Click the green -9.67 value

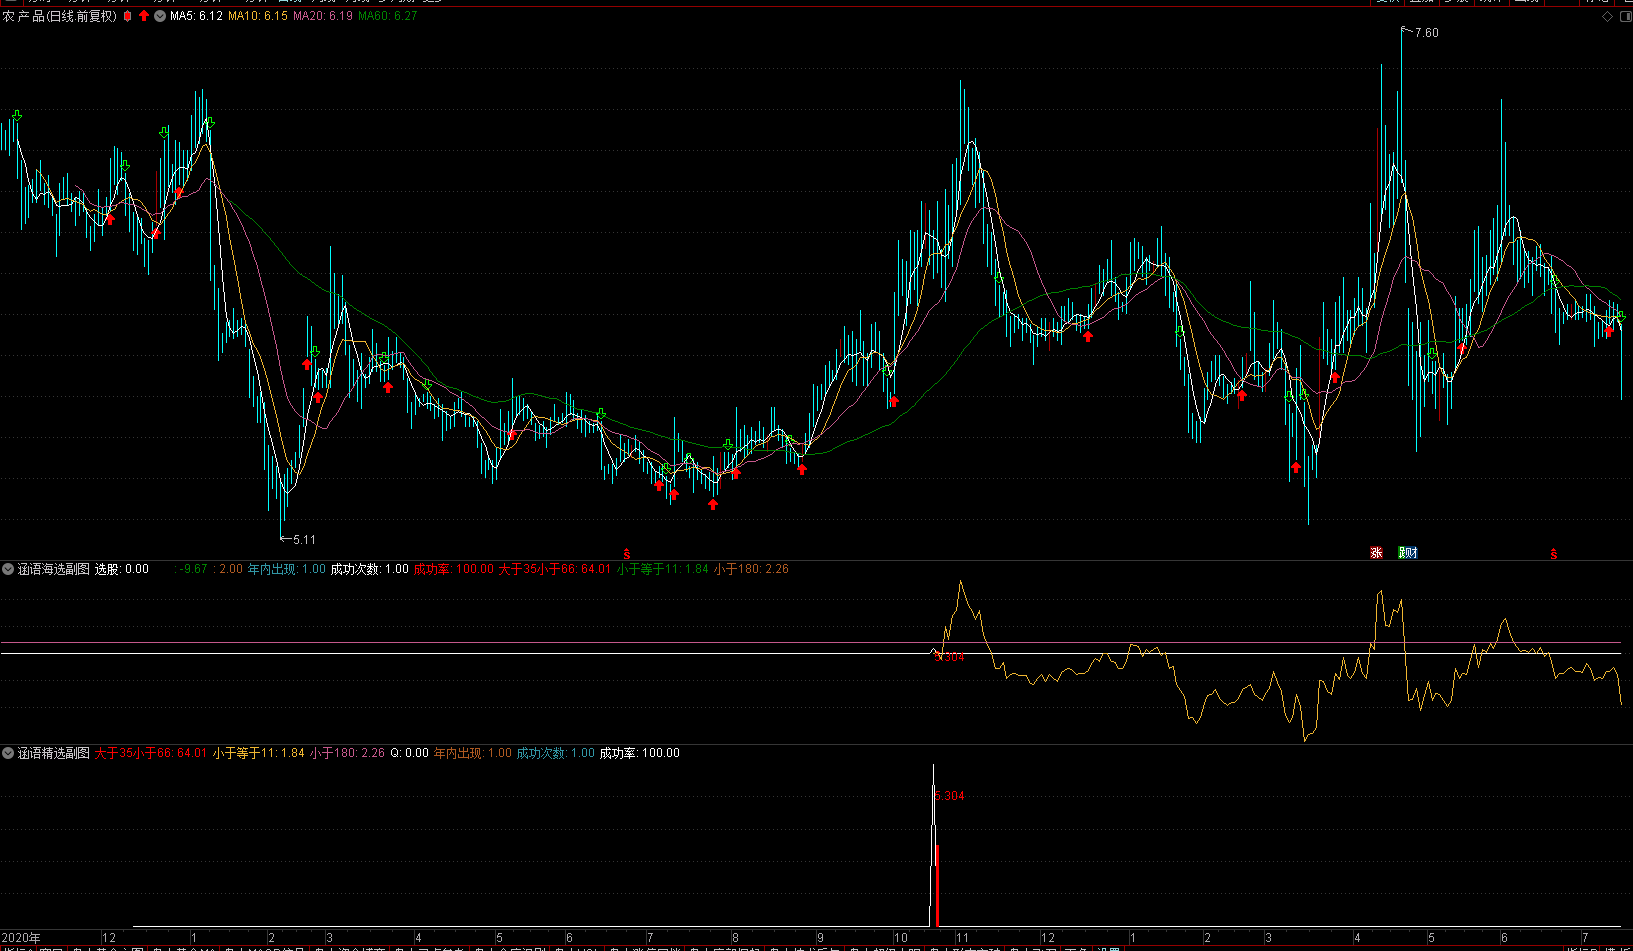[x=194, y=569]
